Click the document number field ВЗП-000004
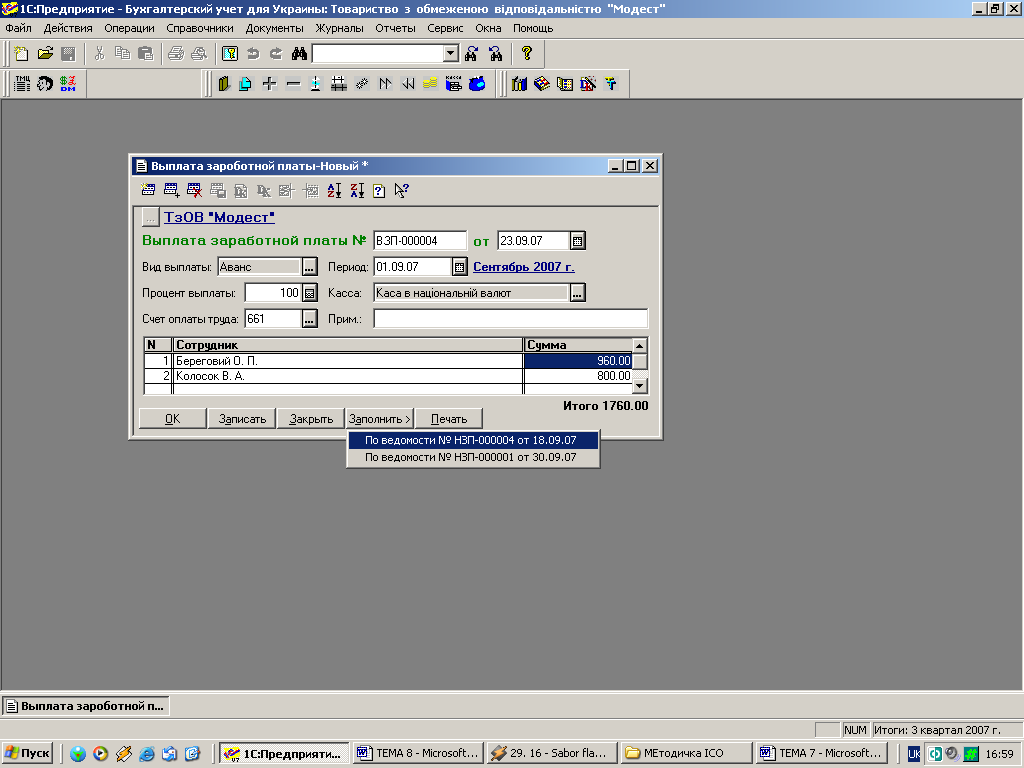Screen dimensions: 1024x768 [420, 241]
